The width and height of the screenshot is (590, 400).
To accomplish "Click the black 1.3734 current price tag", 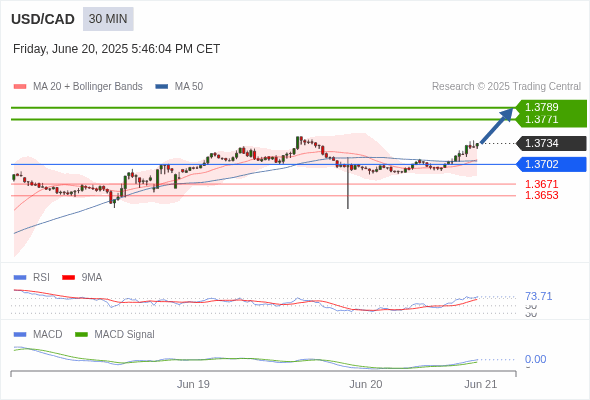I will 551,143.
